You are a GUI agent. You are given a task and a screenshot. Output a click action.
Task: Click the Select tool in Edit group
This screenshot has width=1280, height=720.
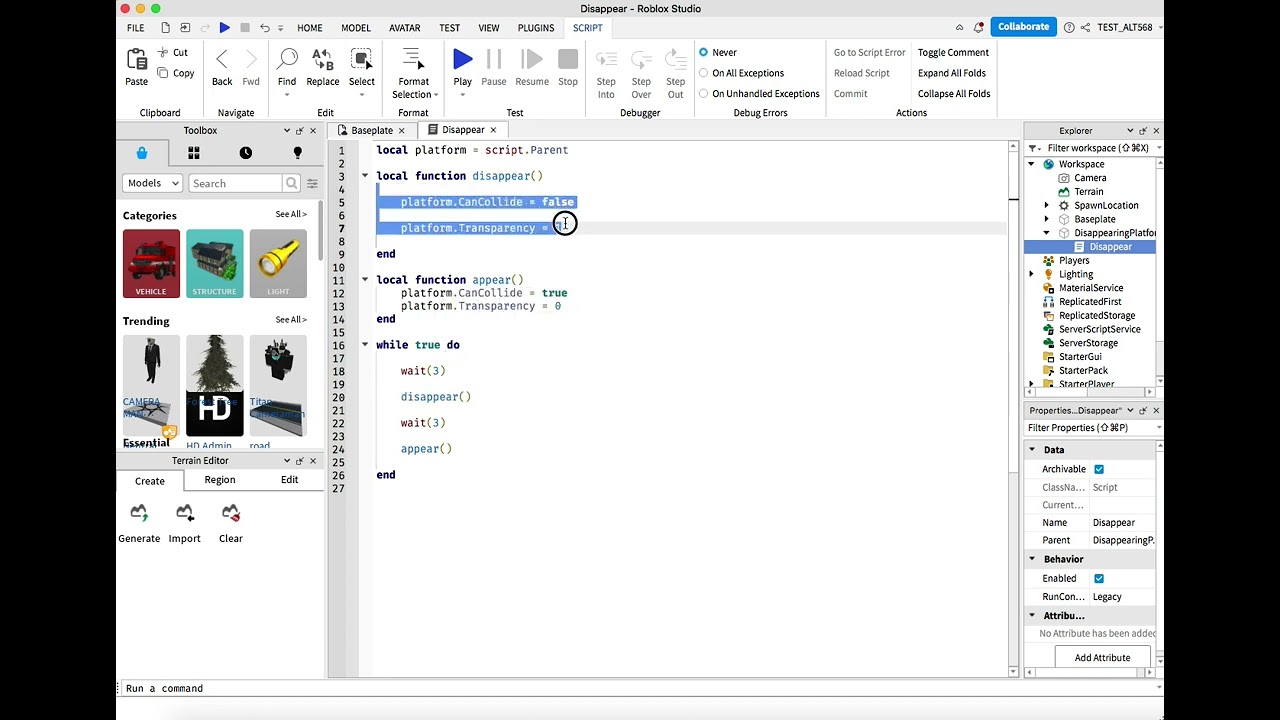pyautogui.click(x=362, y=60)
